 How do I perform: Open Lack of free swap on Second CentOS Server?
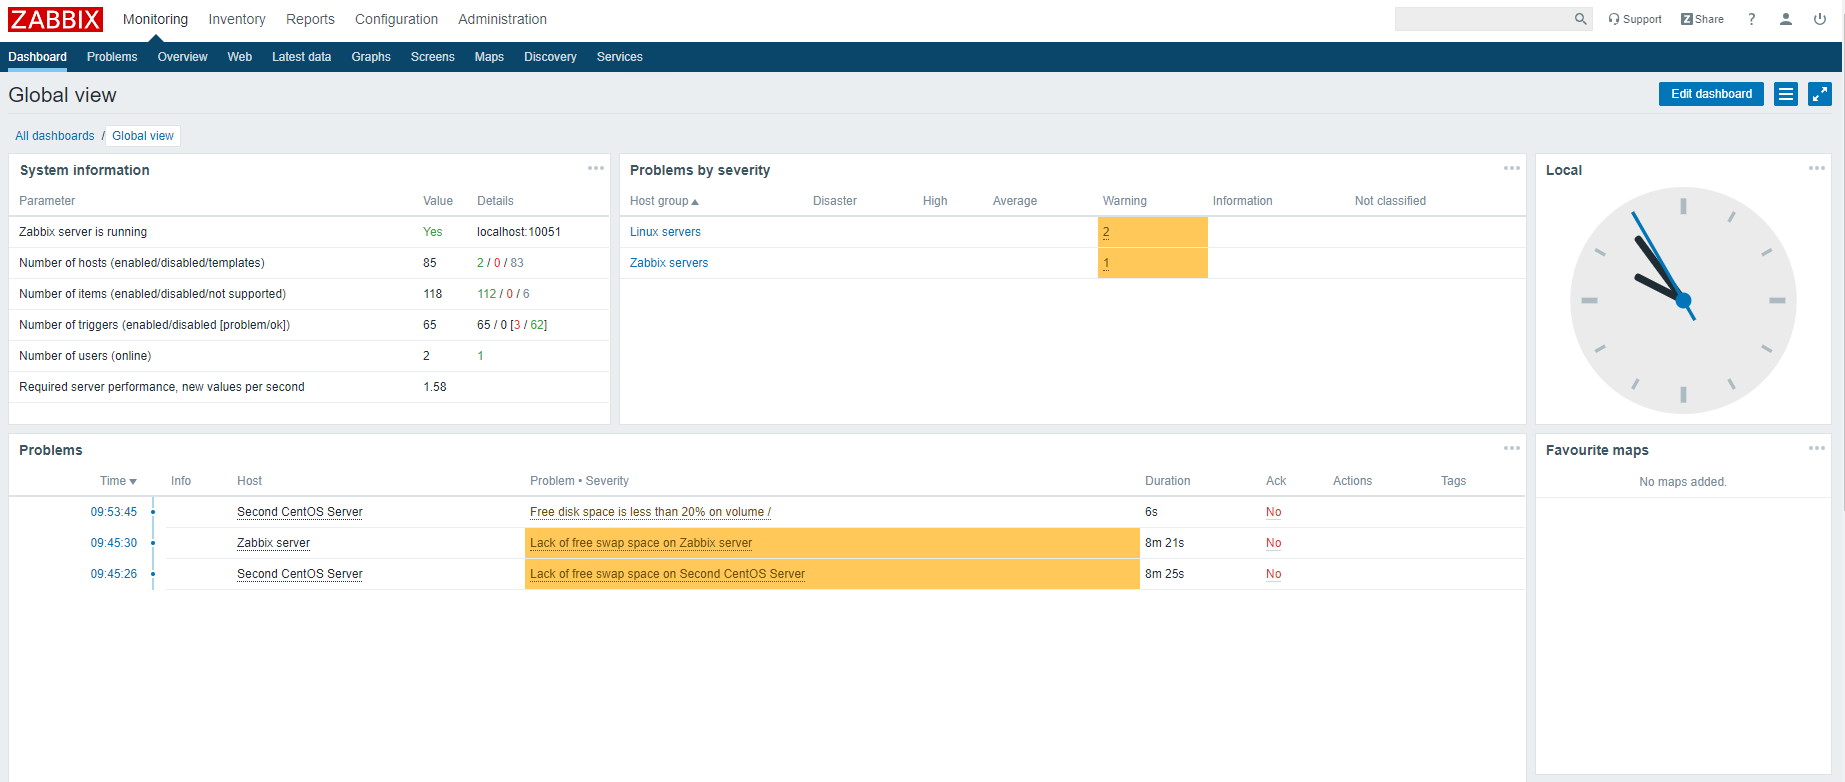coord(667,574)
